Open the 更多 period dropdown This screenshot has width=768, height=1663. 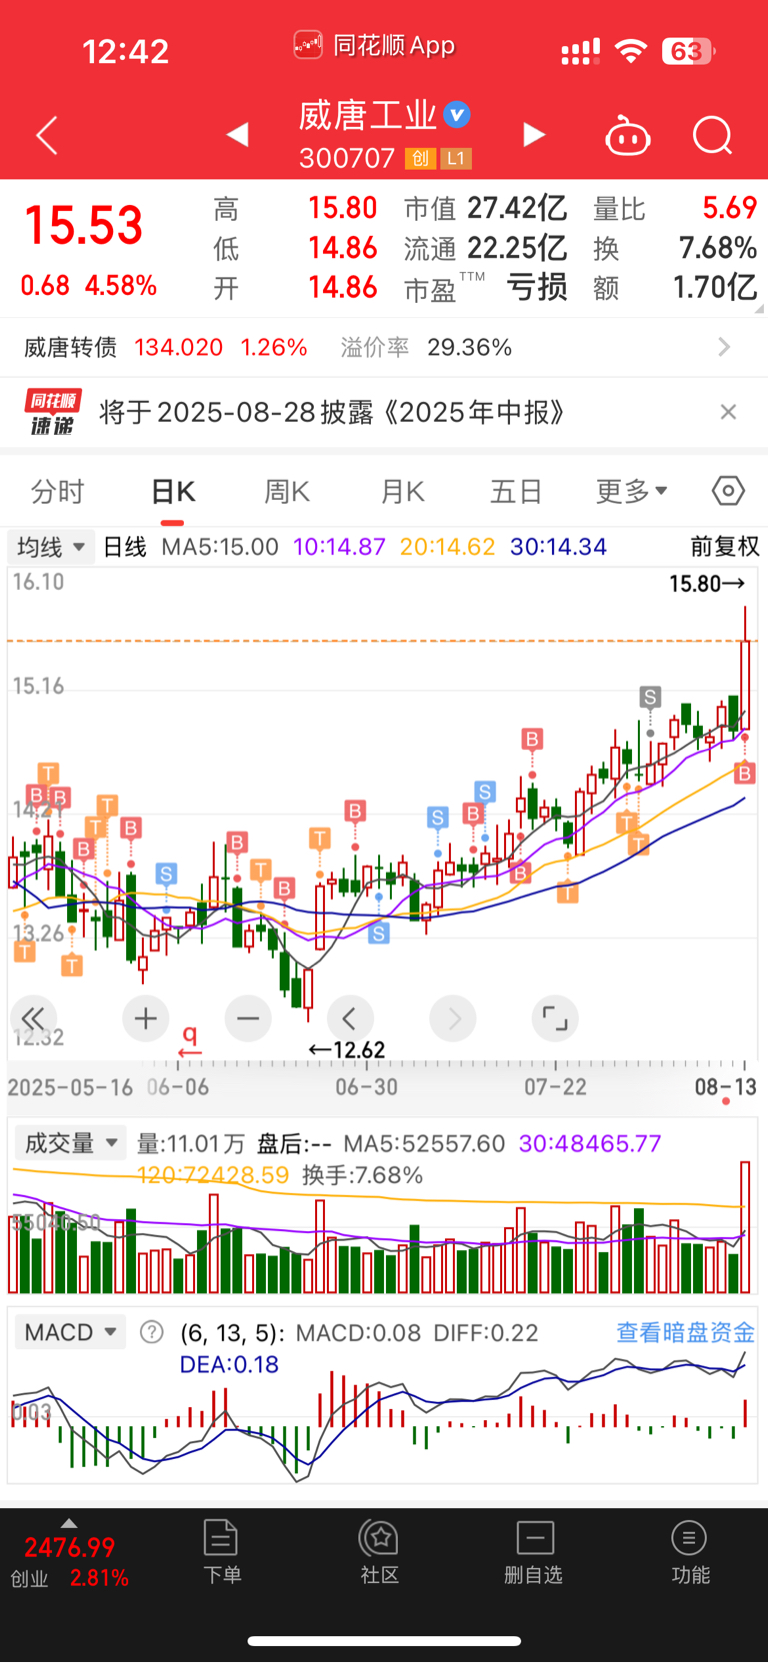(631, 491)
